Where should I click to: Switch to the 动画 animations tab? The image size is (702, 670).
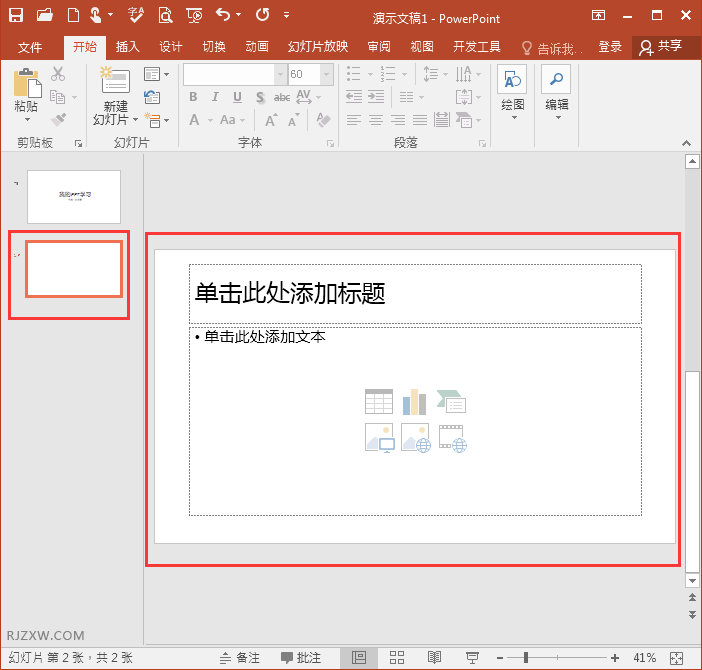click(257, 47)
